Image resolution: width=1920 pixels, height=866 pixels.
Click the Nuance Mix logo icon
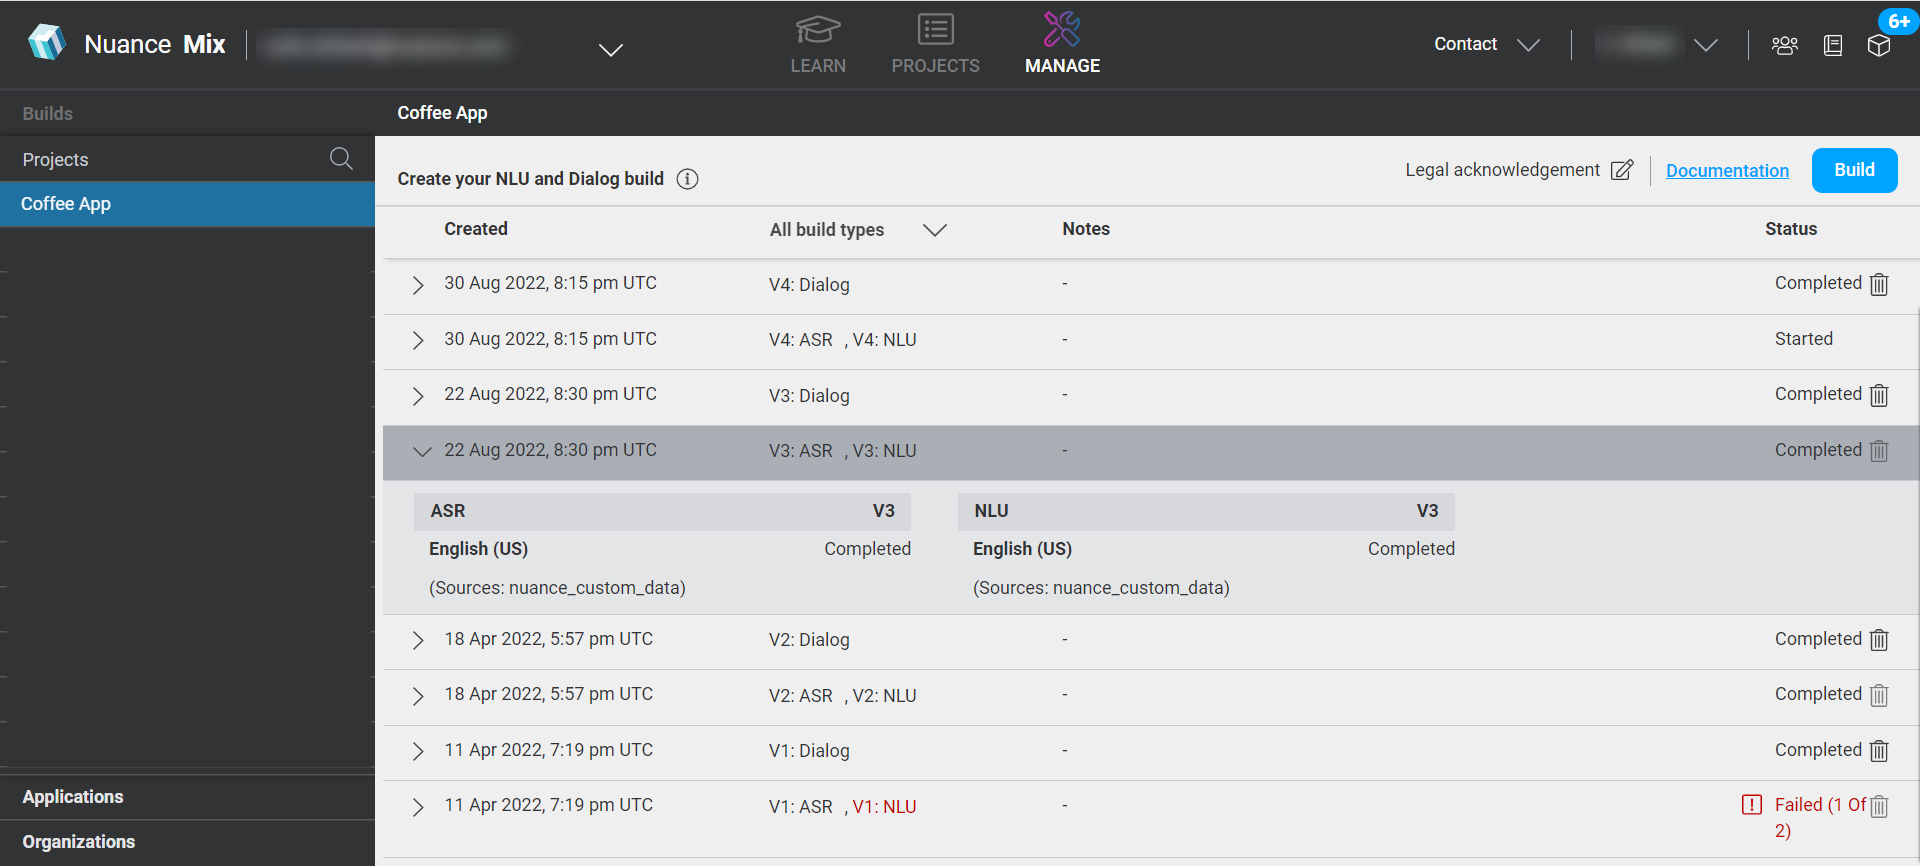pos(46,43)
